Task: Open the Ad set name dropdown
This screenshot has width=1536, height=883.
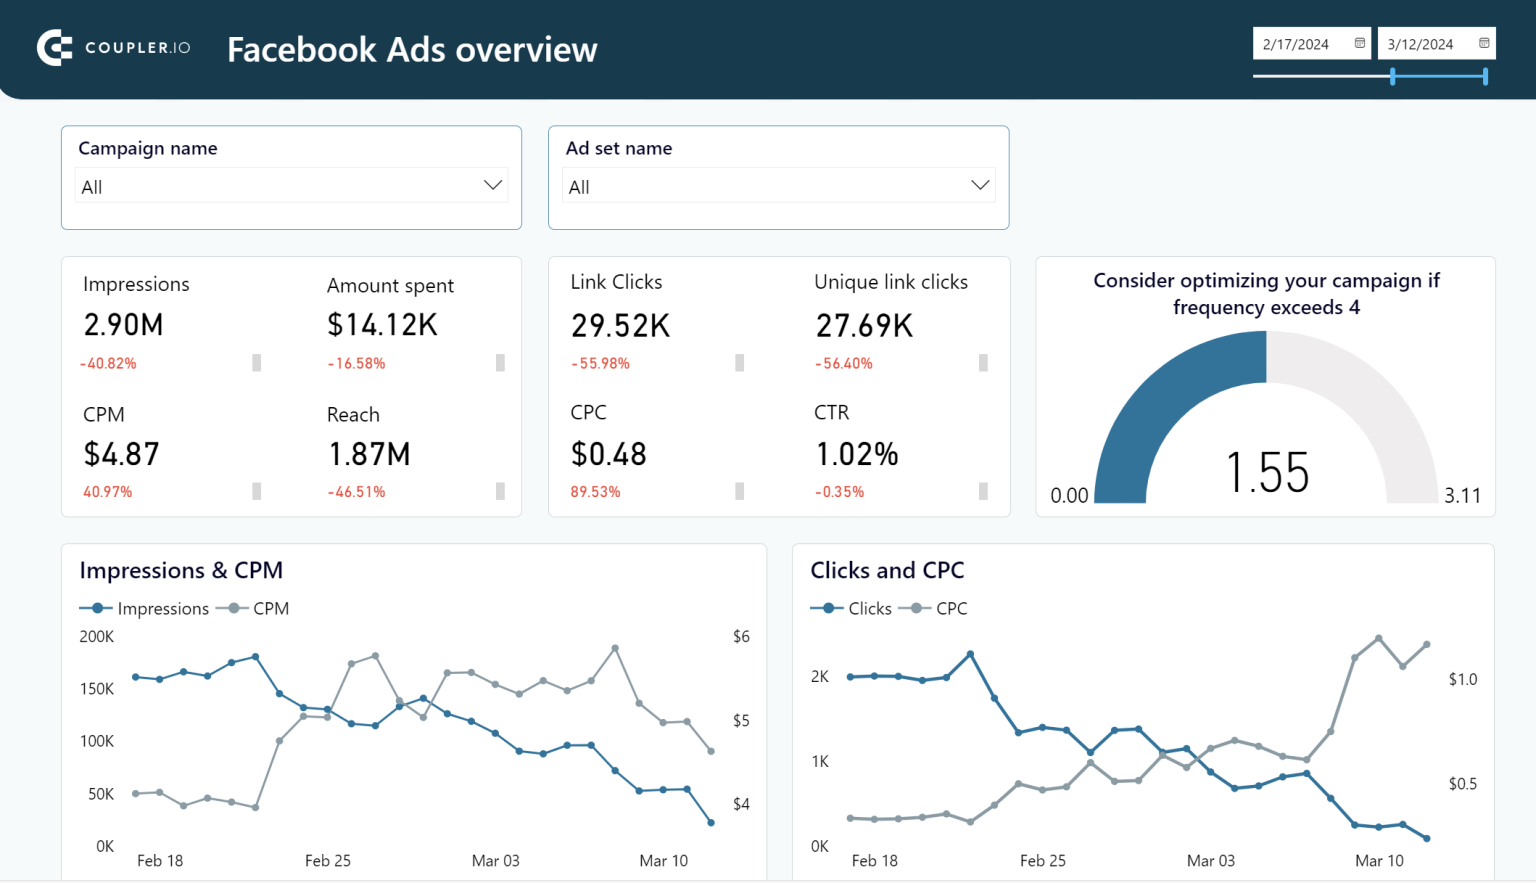Action: (x=779, y=185)
